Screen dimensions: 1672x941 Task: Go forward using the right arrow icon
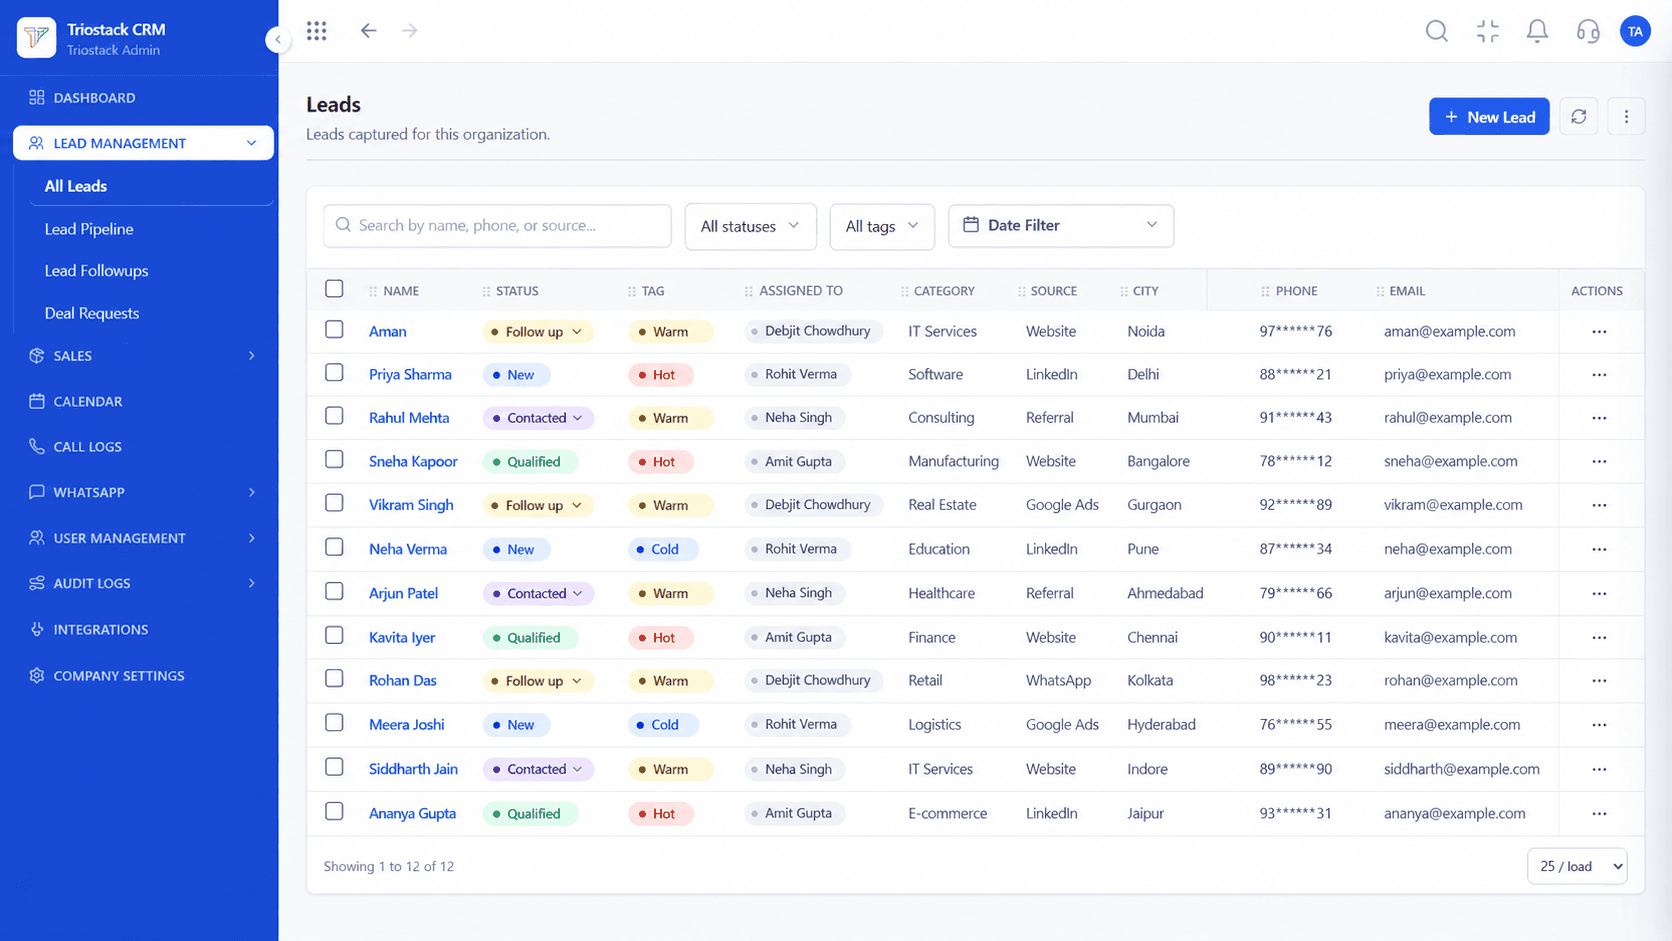tap(410, 31)
